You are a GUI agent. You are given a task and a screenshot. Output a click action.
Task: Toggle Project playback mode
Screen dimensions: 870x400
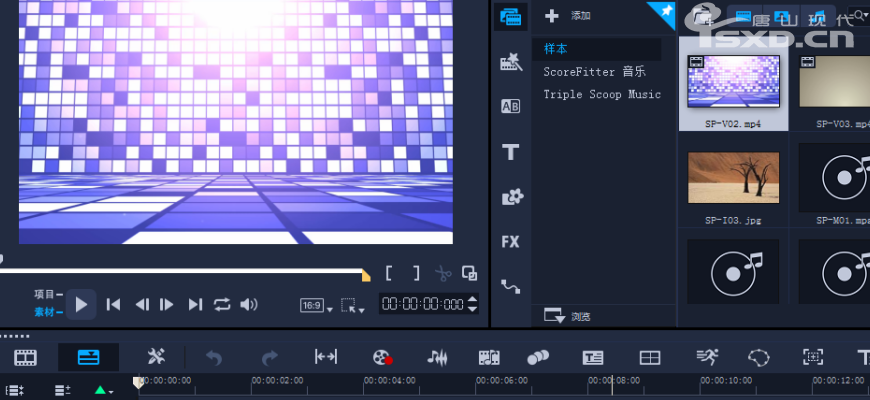pyautogui.click(x=46, y=295)
